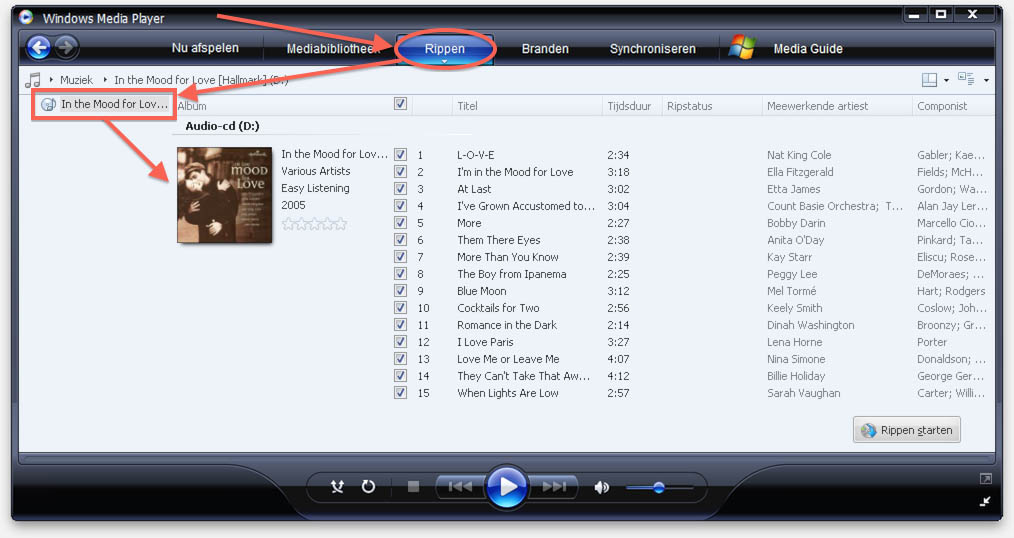Uncheck track 2 I'm in the Mood for Love
1014x538 pixels.
pyautogui.click(x=400, y=171)
